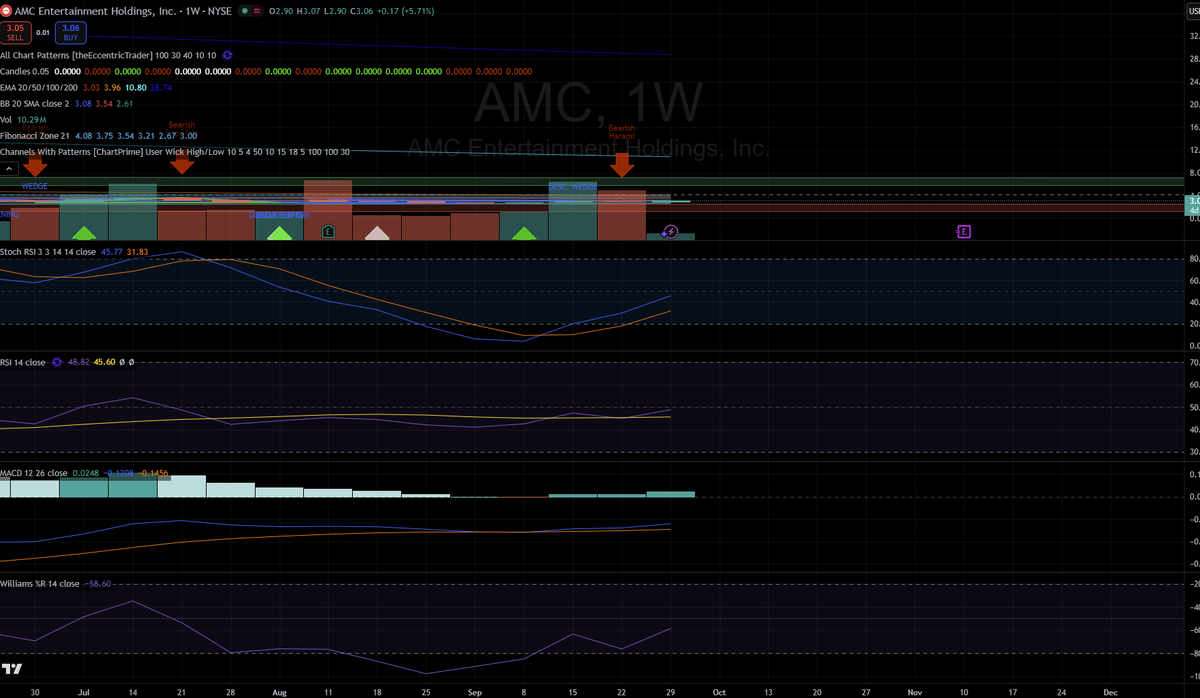Select the Stoch RSI 3 3 14 14 legend
The height and width of the screenshot is (698, 1200).
coord(49,252)
